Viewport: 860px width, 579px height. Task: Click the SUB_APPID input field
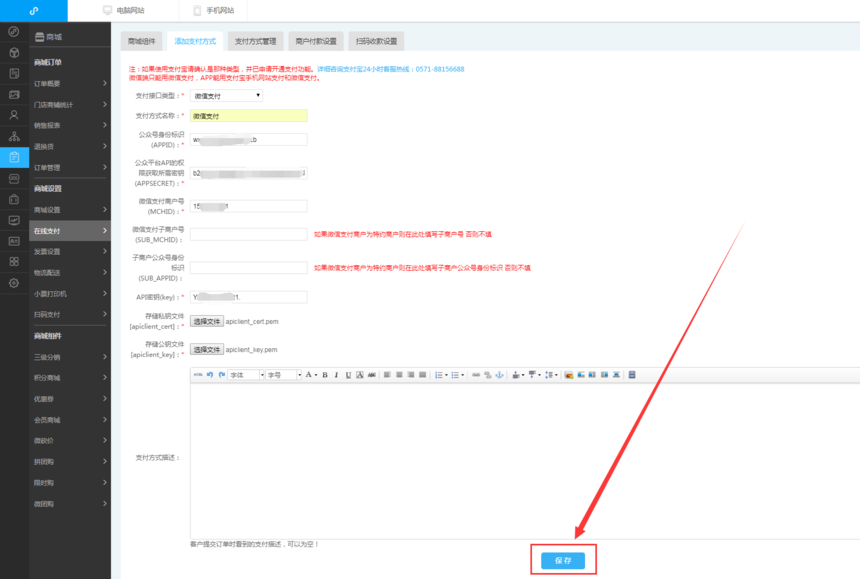[x=248, y=268]
